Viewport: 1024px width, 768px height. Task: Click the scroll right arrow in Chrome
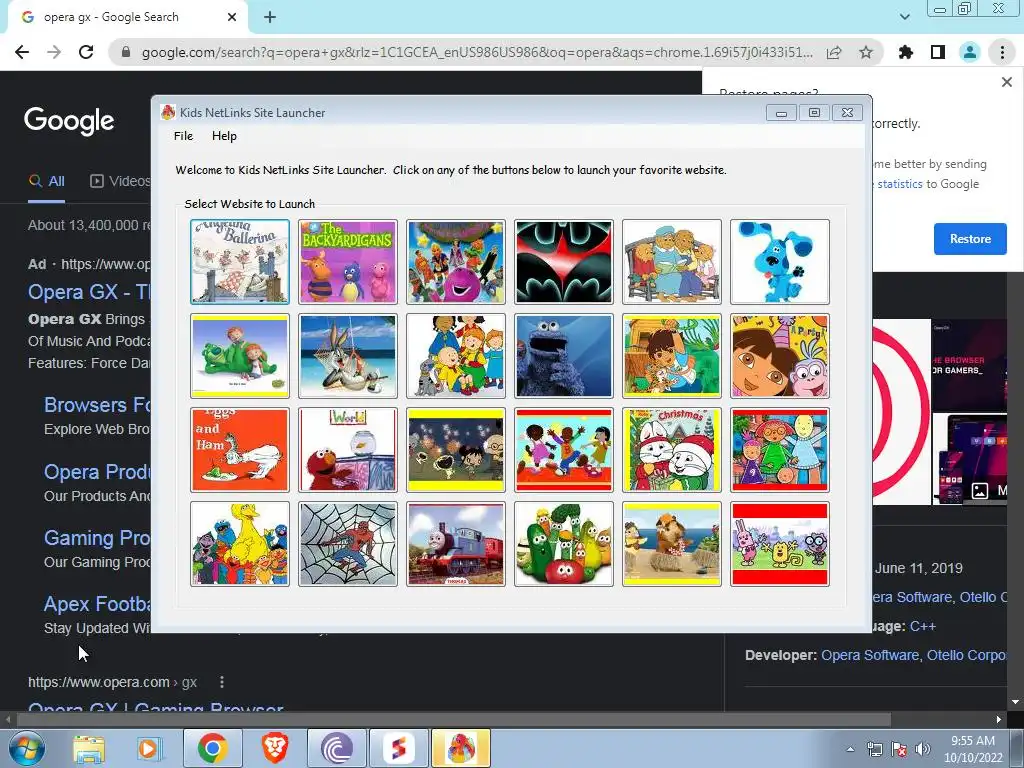point(999,719)
